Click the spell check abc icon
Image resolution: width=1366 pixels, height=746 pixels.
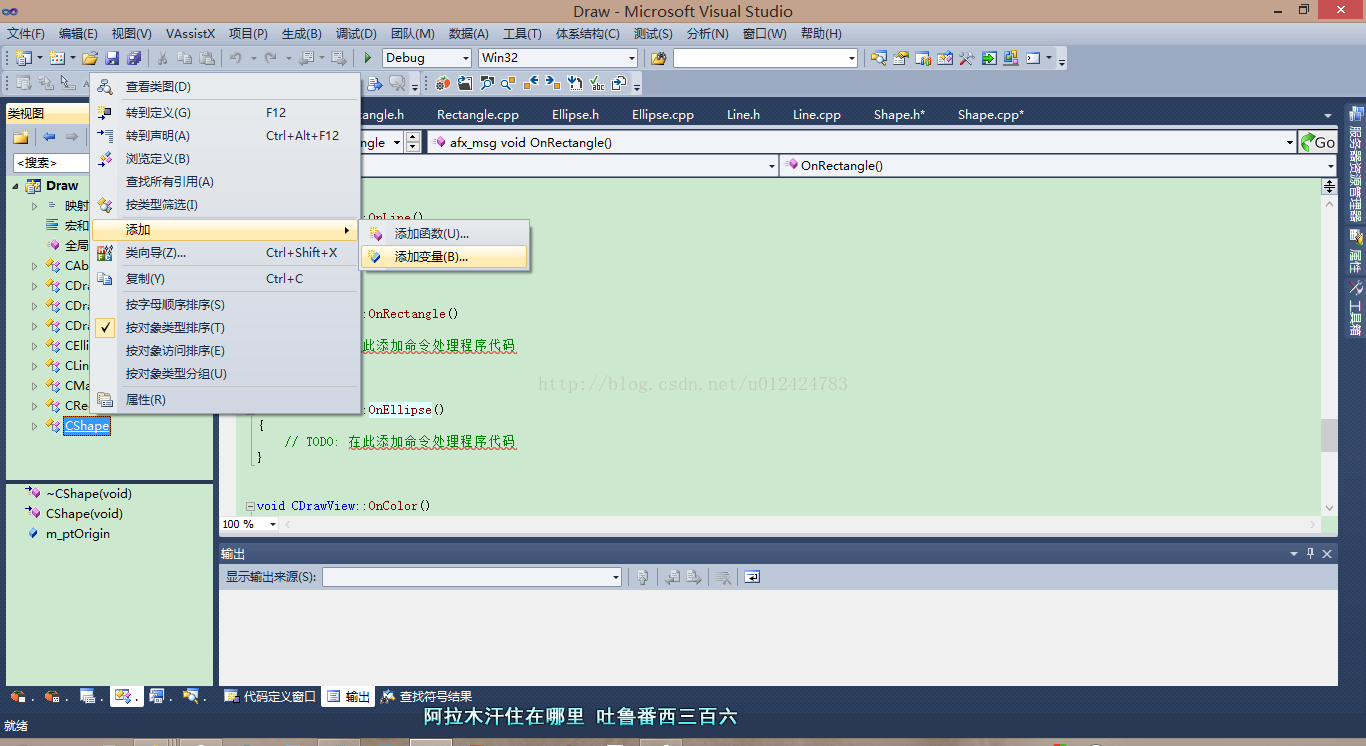point(597,83)
